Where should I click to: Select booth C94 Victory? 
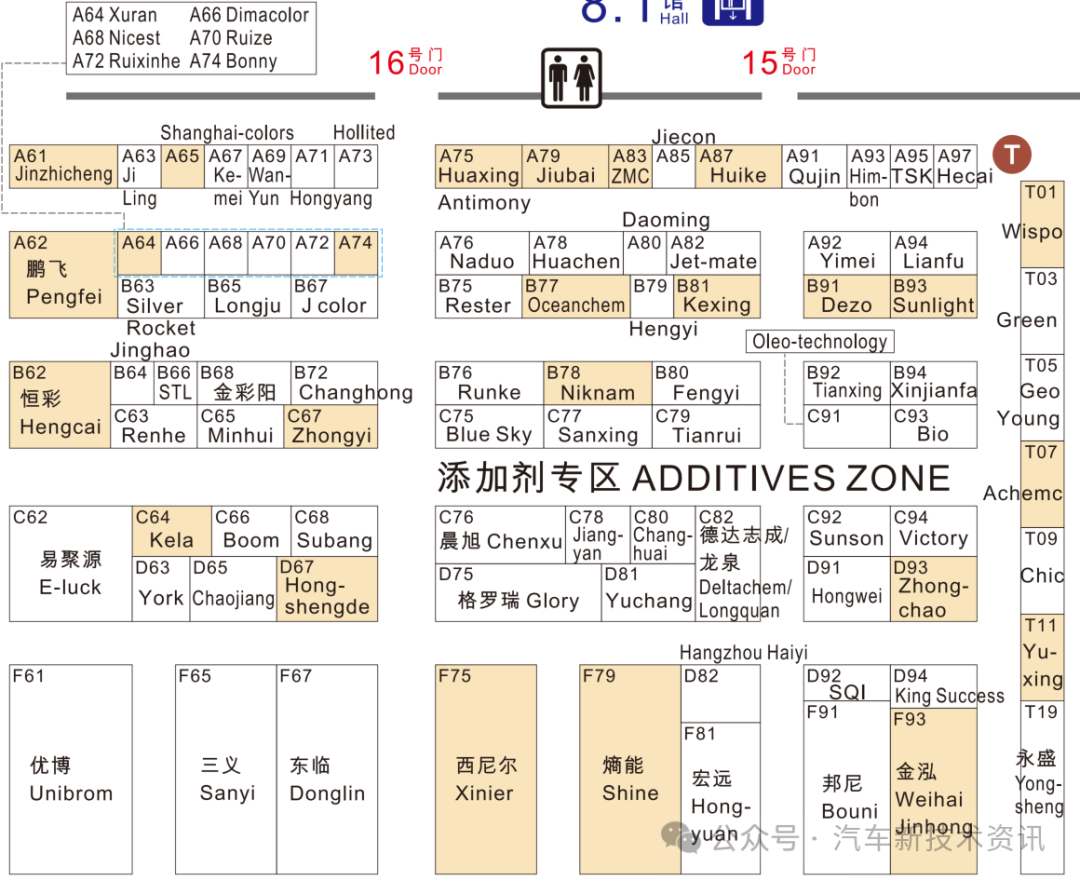933,531
